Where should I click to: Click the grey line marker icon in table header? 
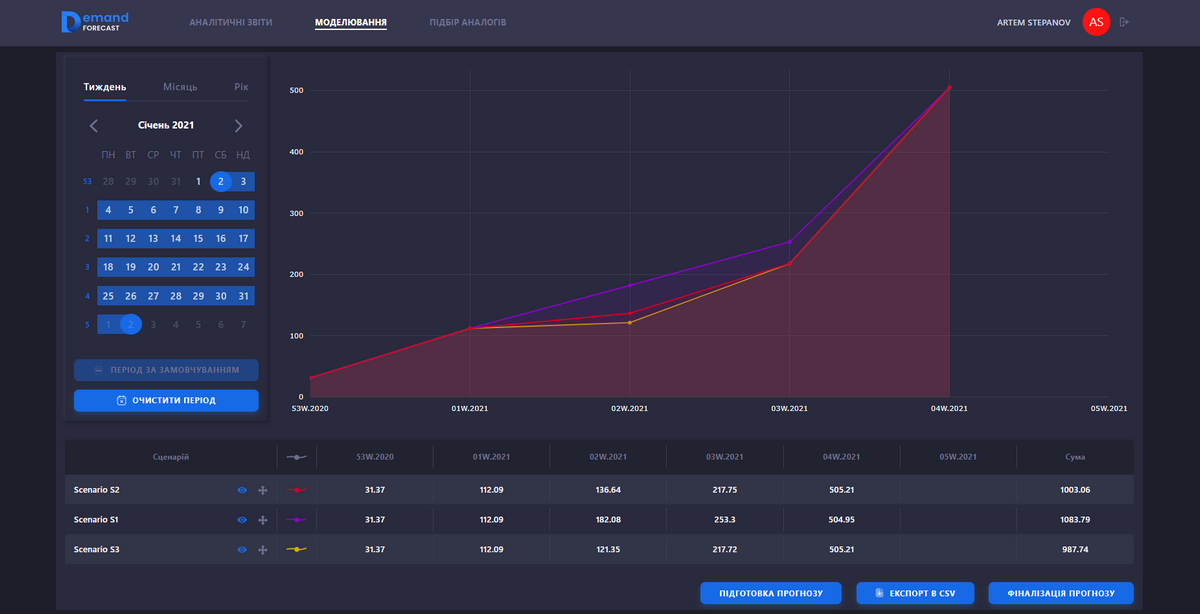click(x=295, y=457)
